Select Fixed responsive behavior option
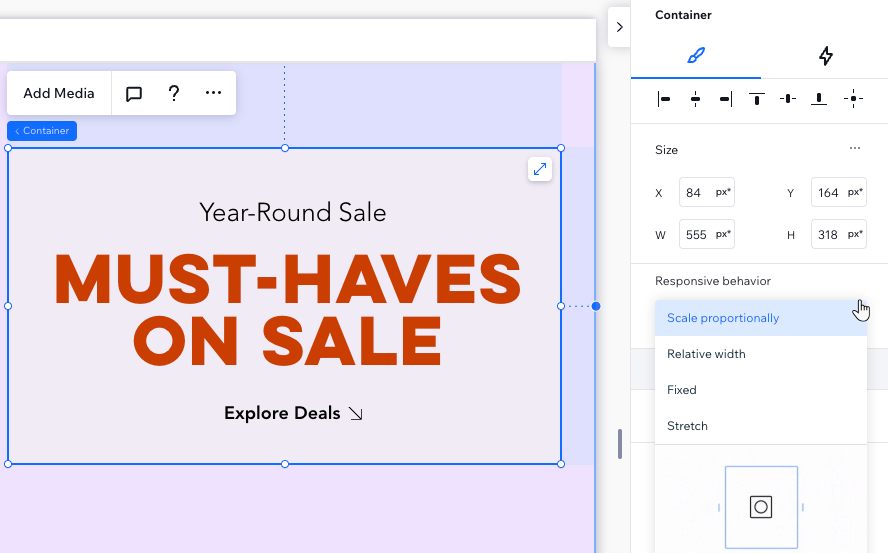The image size is (888, 553). pyautogui.click(x=761, y=390)
